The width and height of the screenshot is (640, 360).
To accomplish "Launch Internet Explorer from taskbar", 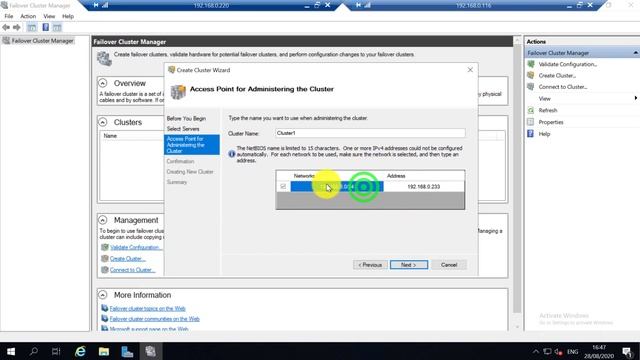I will click(80, 351).
